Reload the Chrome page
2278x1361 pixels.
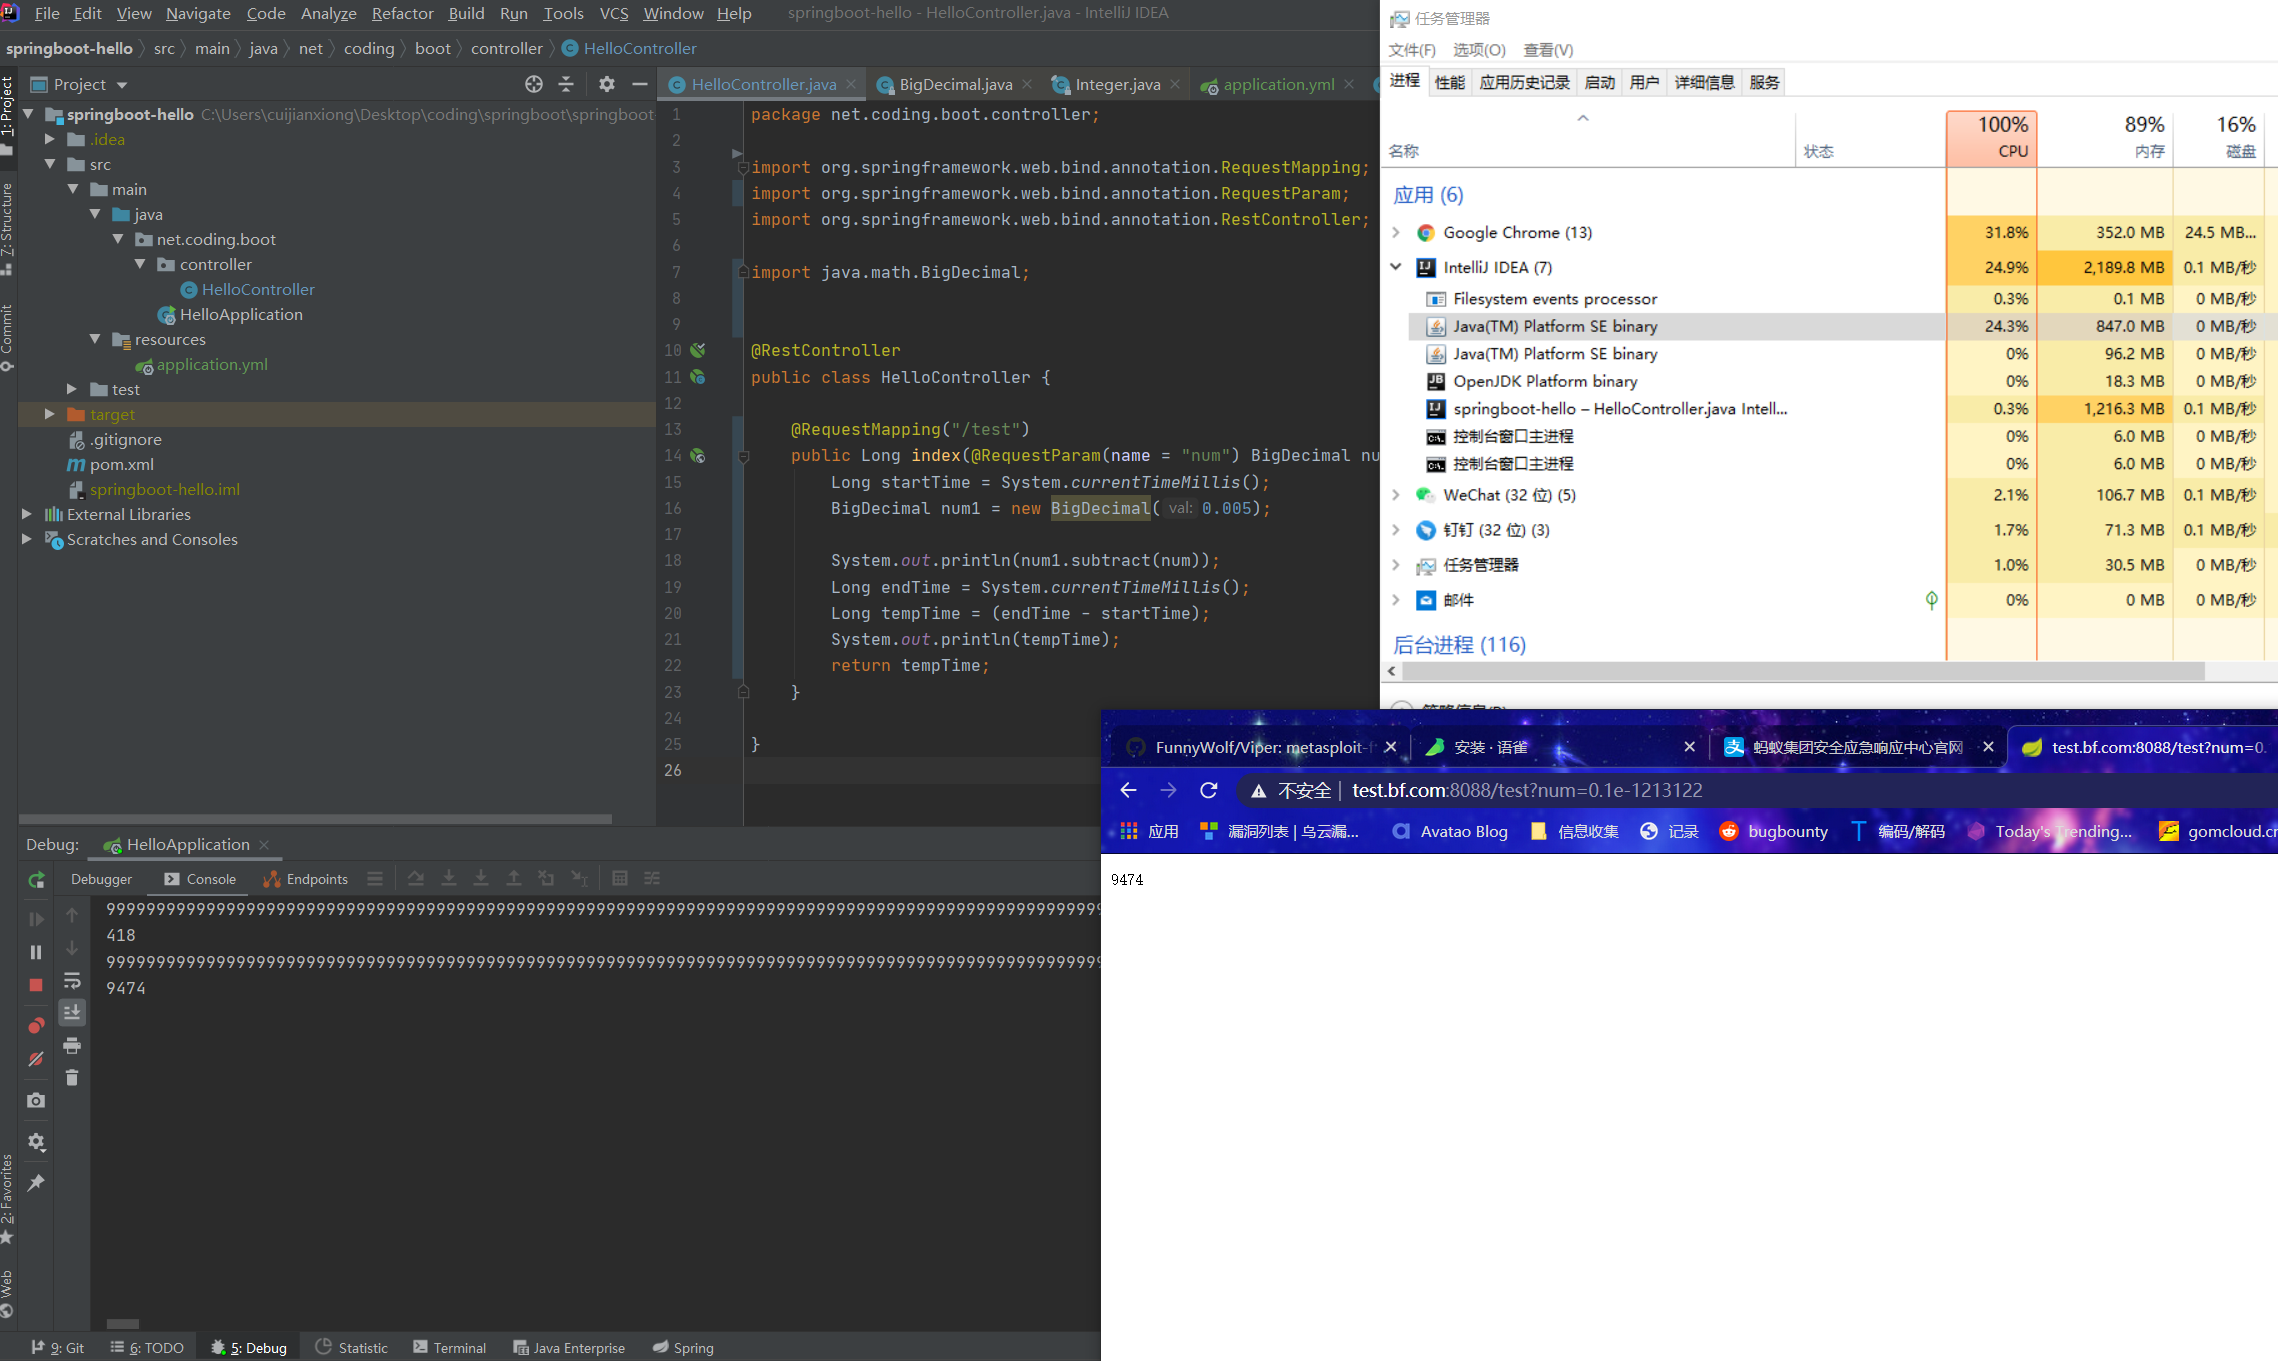(1208, 790)
